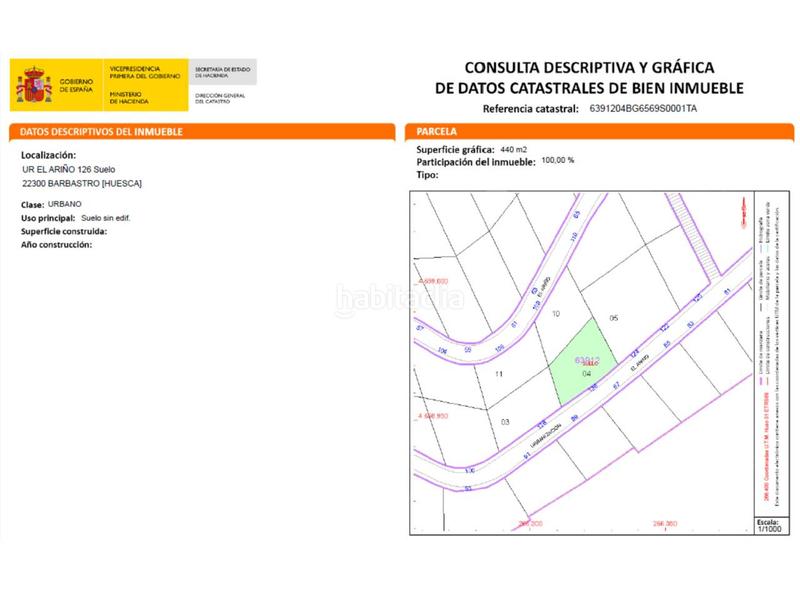Click 'Participación del inmueble:' label
The width and height of the screenshot is (800, 600).
click(476, 162)
